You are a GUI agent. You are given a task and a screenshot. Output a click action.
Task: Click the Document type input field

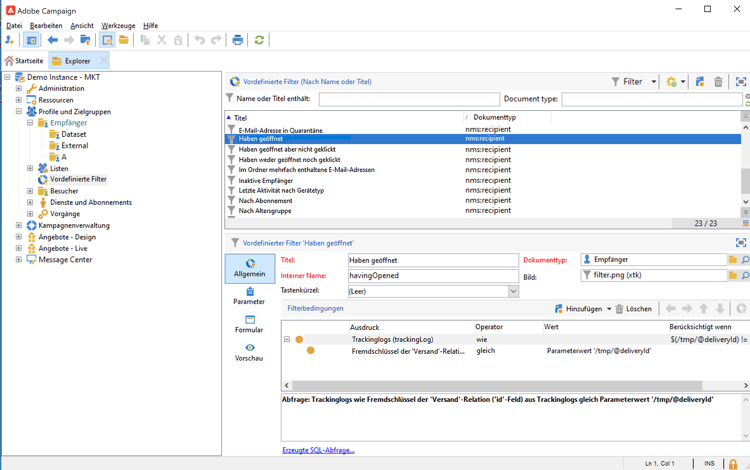coord(652,99)
